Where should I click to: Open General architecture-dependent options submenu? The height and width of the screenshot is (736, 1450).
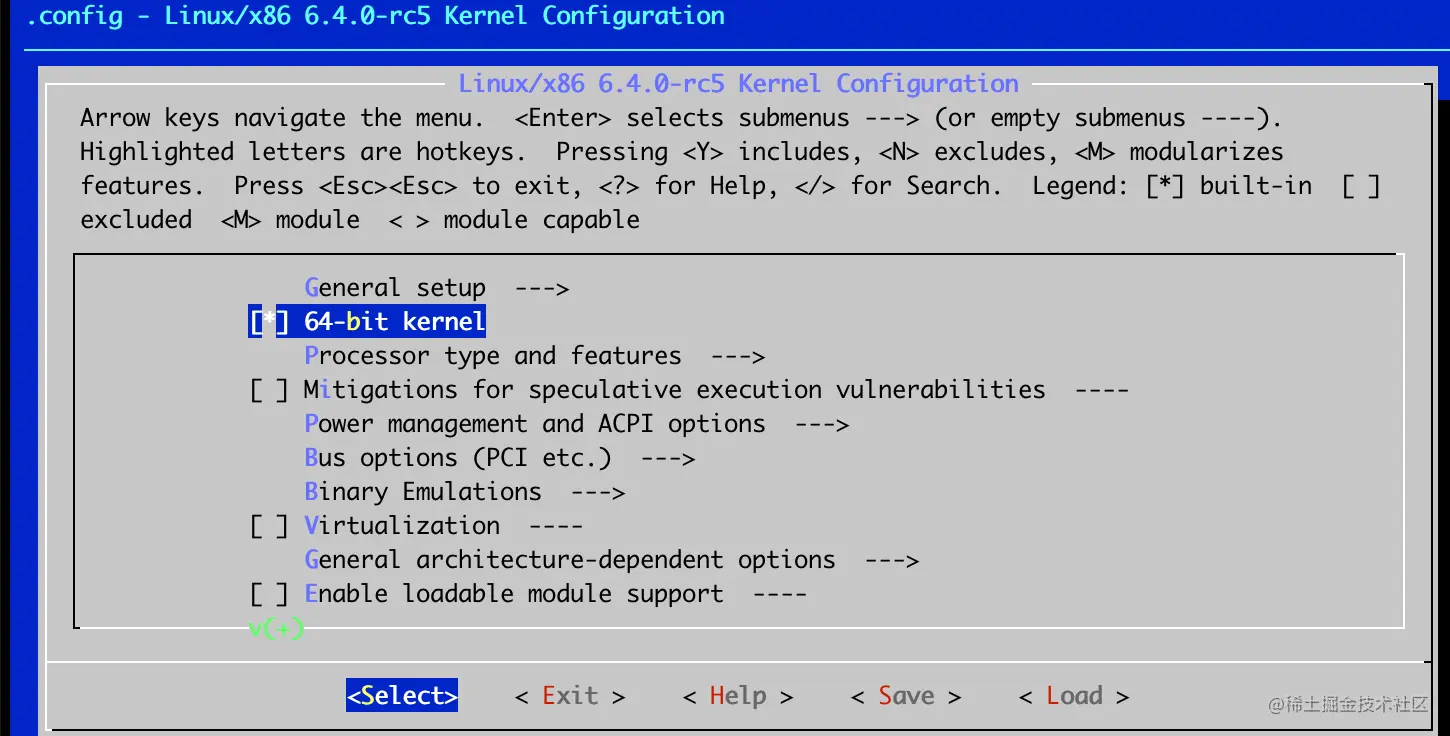(611, 560)
